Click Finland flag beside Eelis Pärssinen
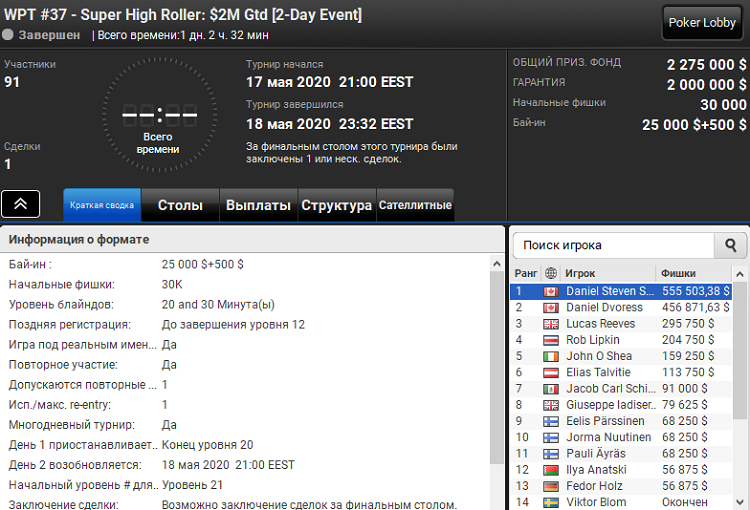Screen dimensions: 750x510 (551, 422)
